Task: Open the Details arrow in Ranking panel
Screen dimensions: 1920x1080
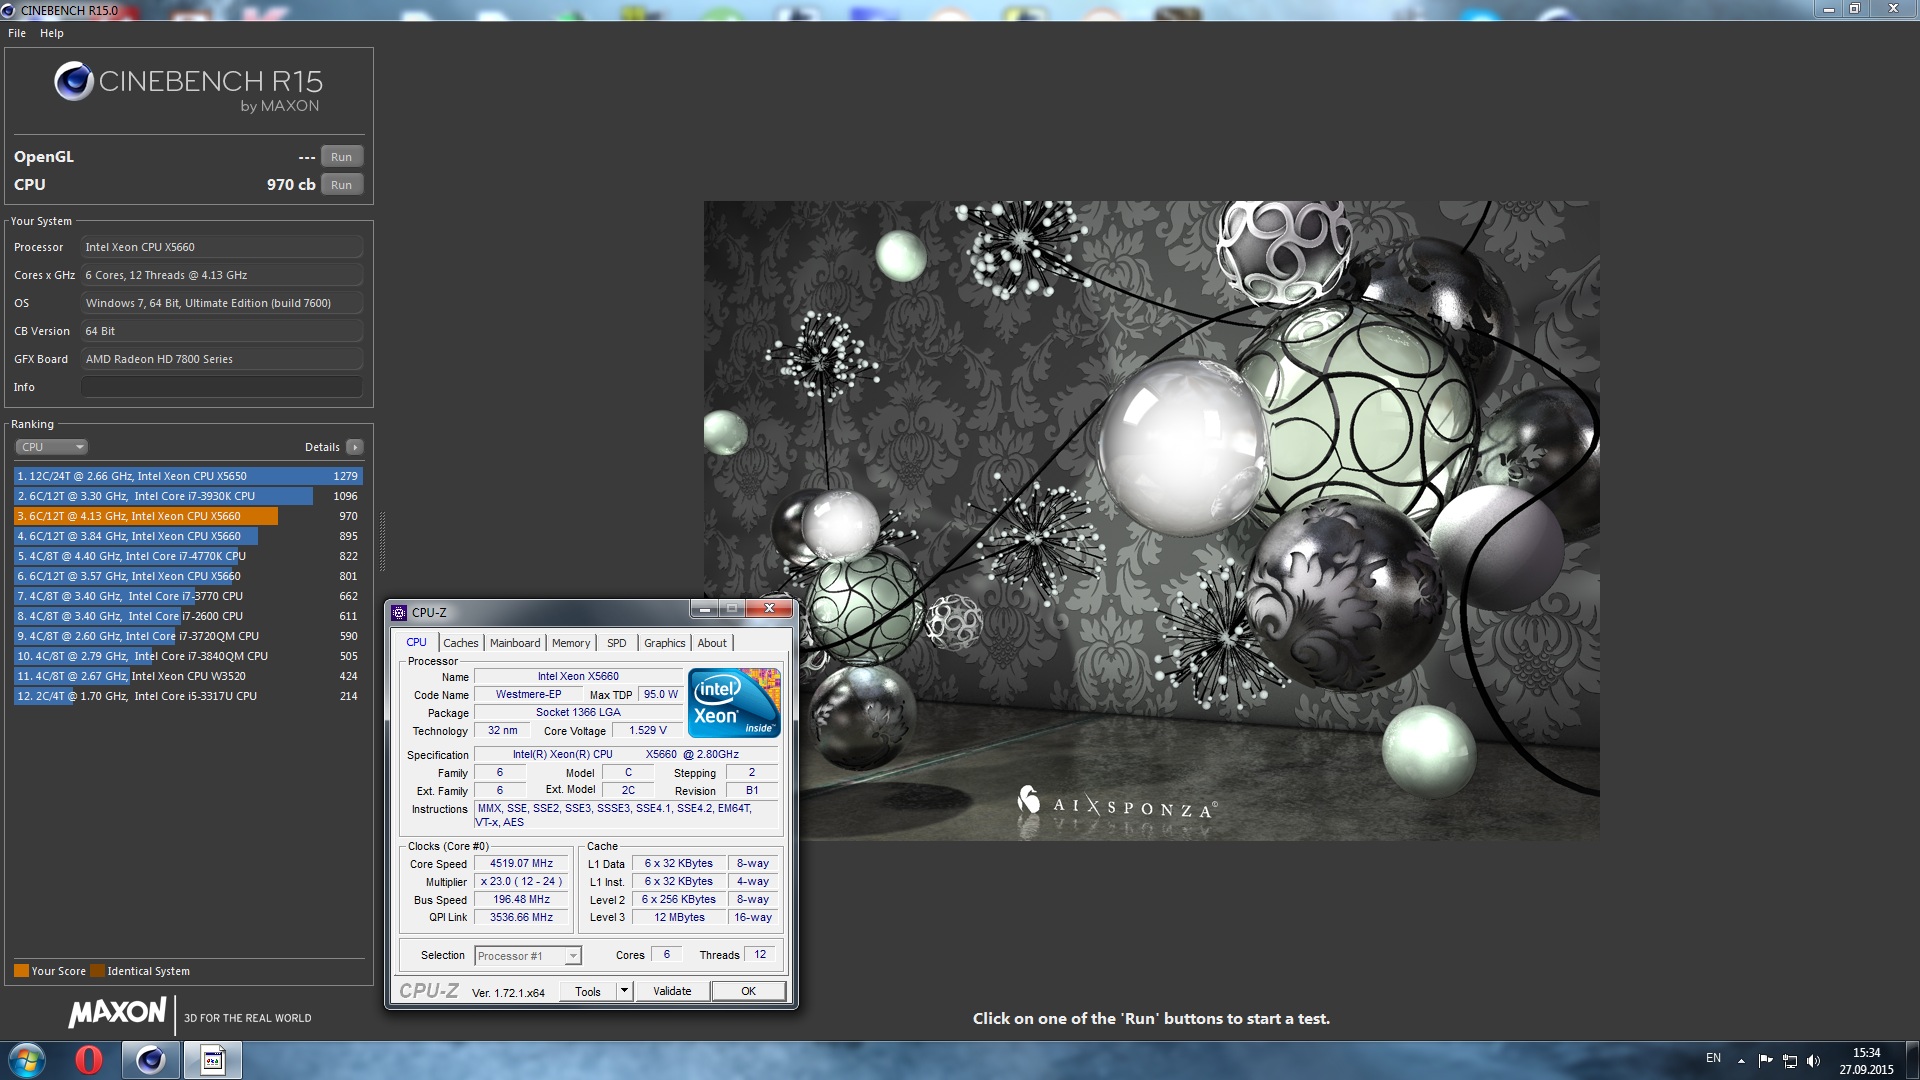Action: point(353,447)
